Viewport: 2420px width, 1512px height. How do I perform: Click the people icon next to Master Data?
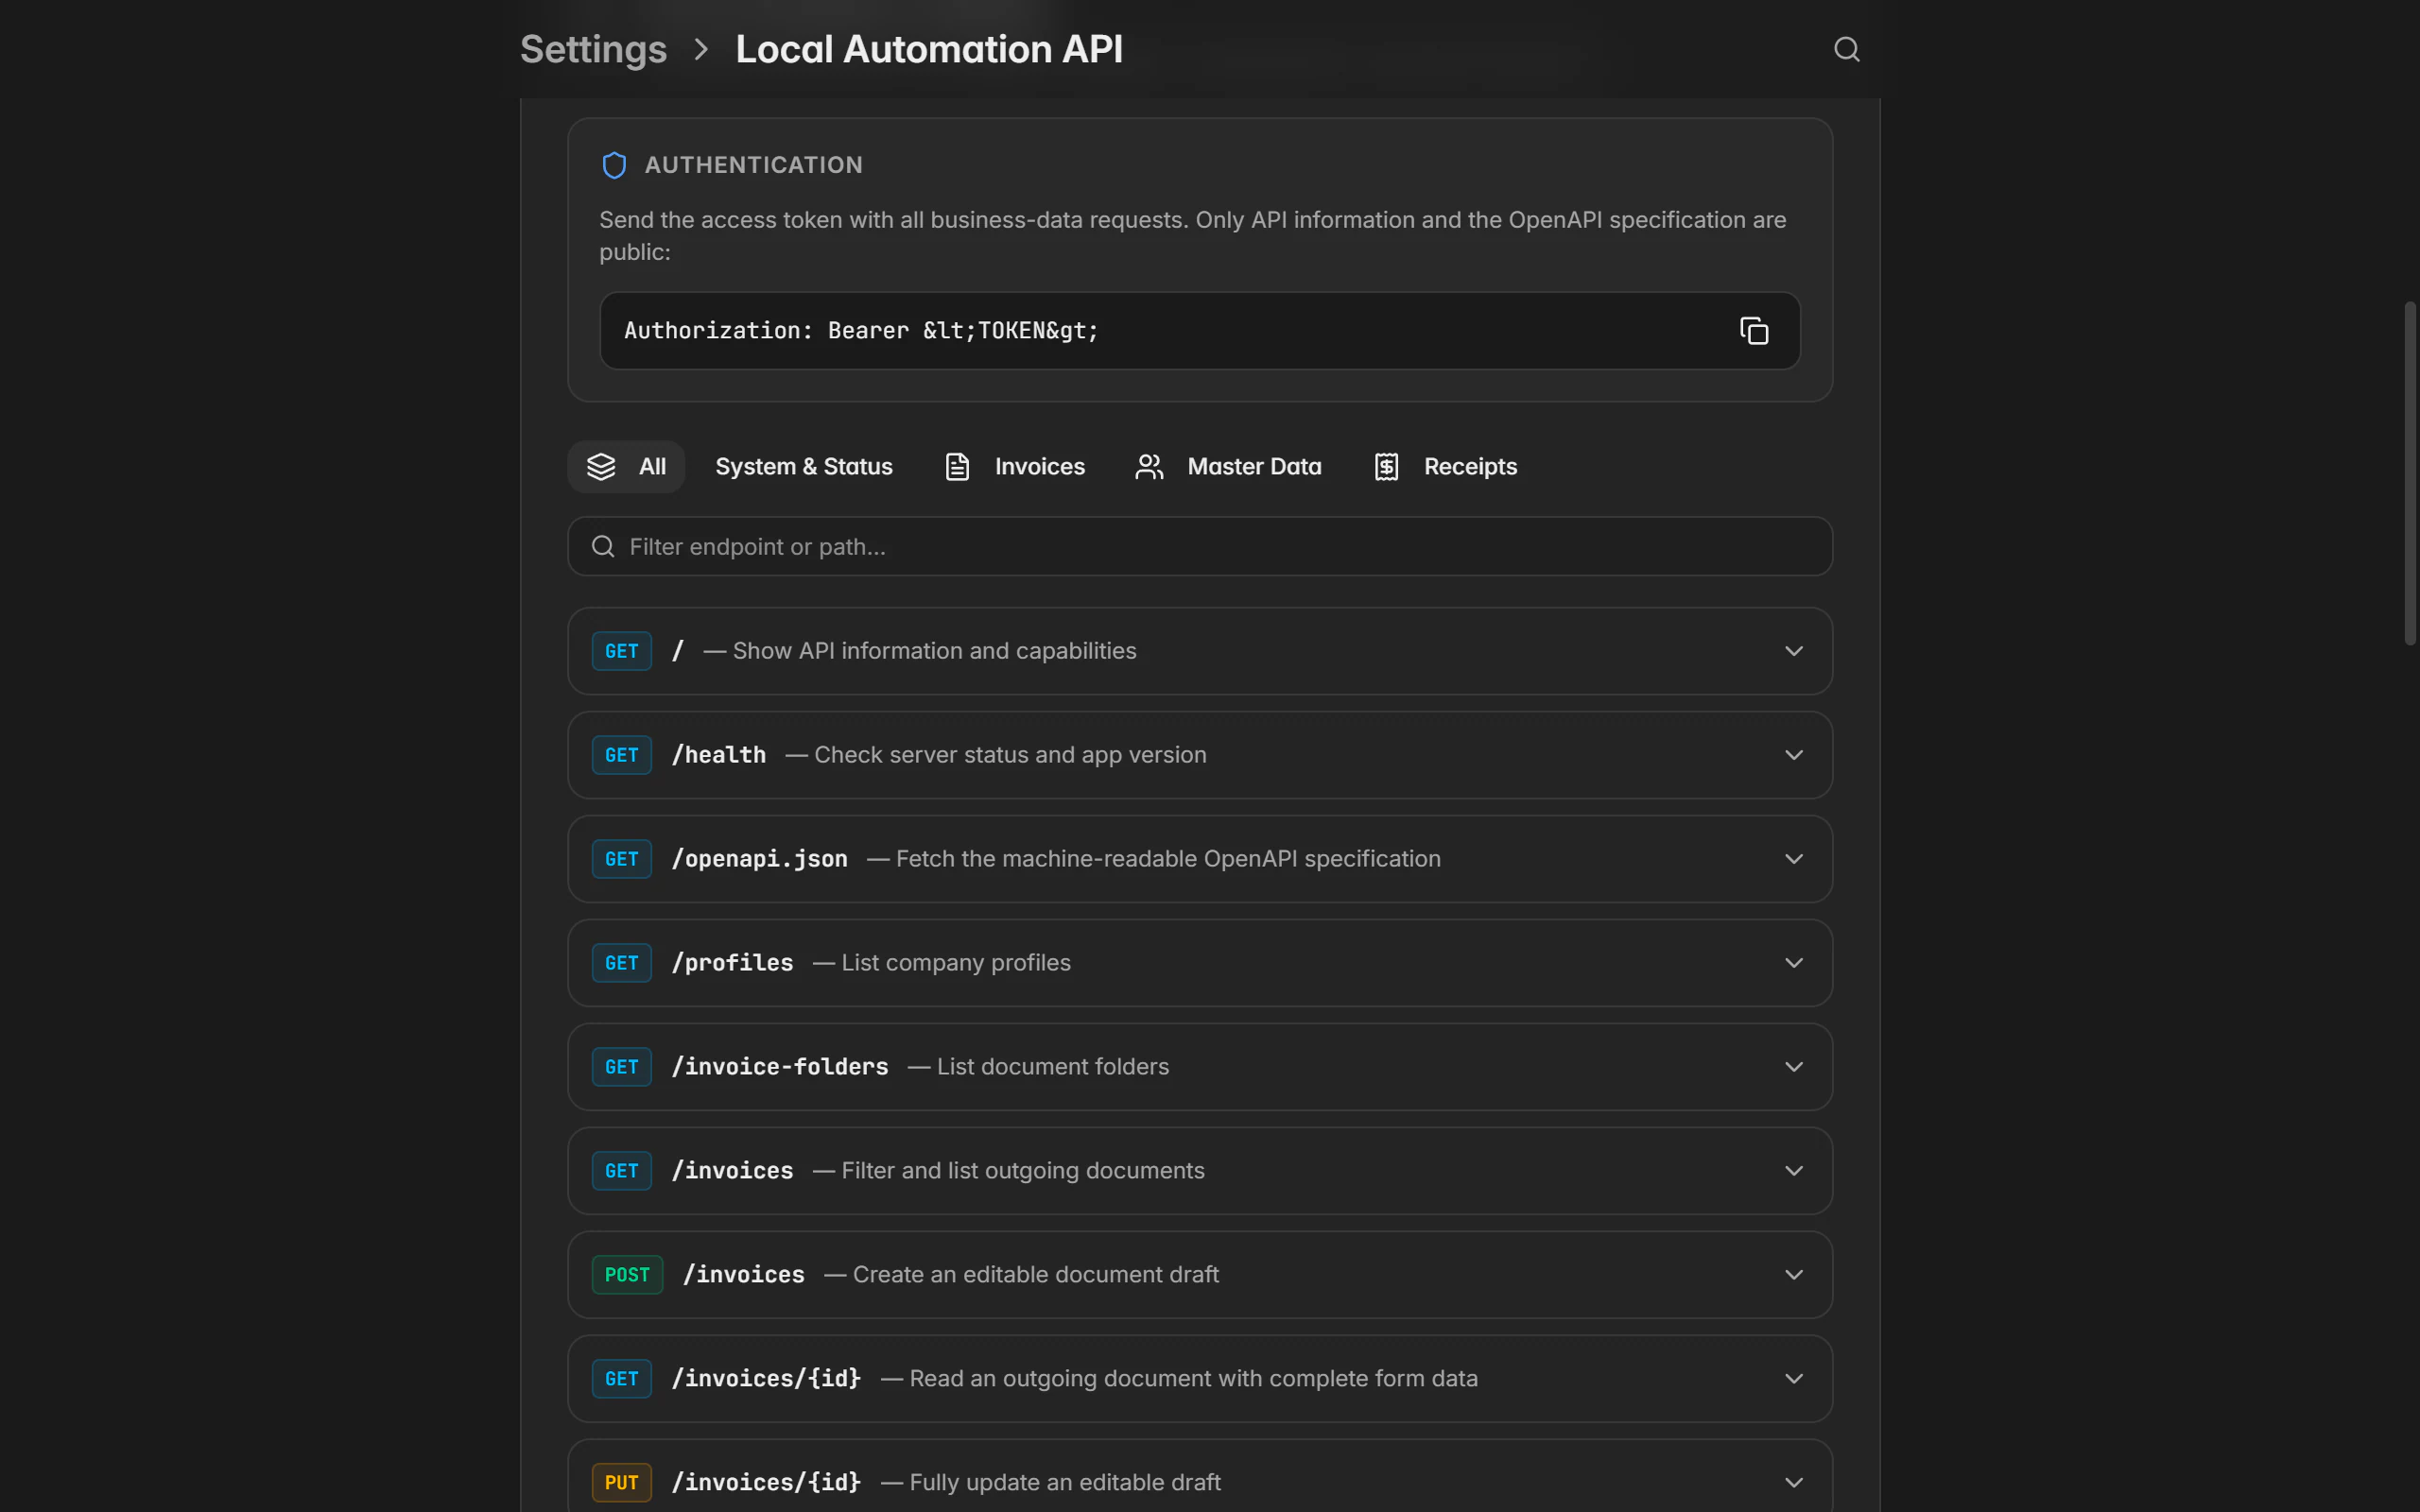click(1149, 466)
